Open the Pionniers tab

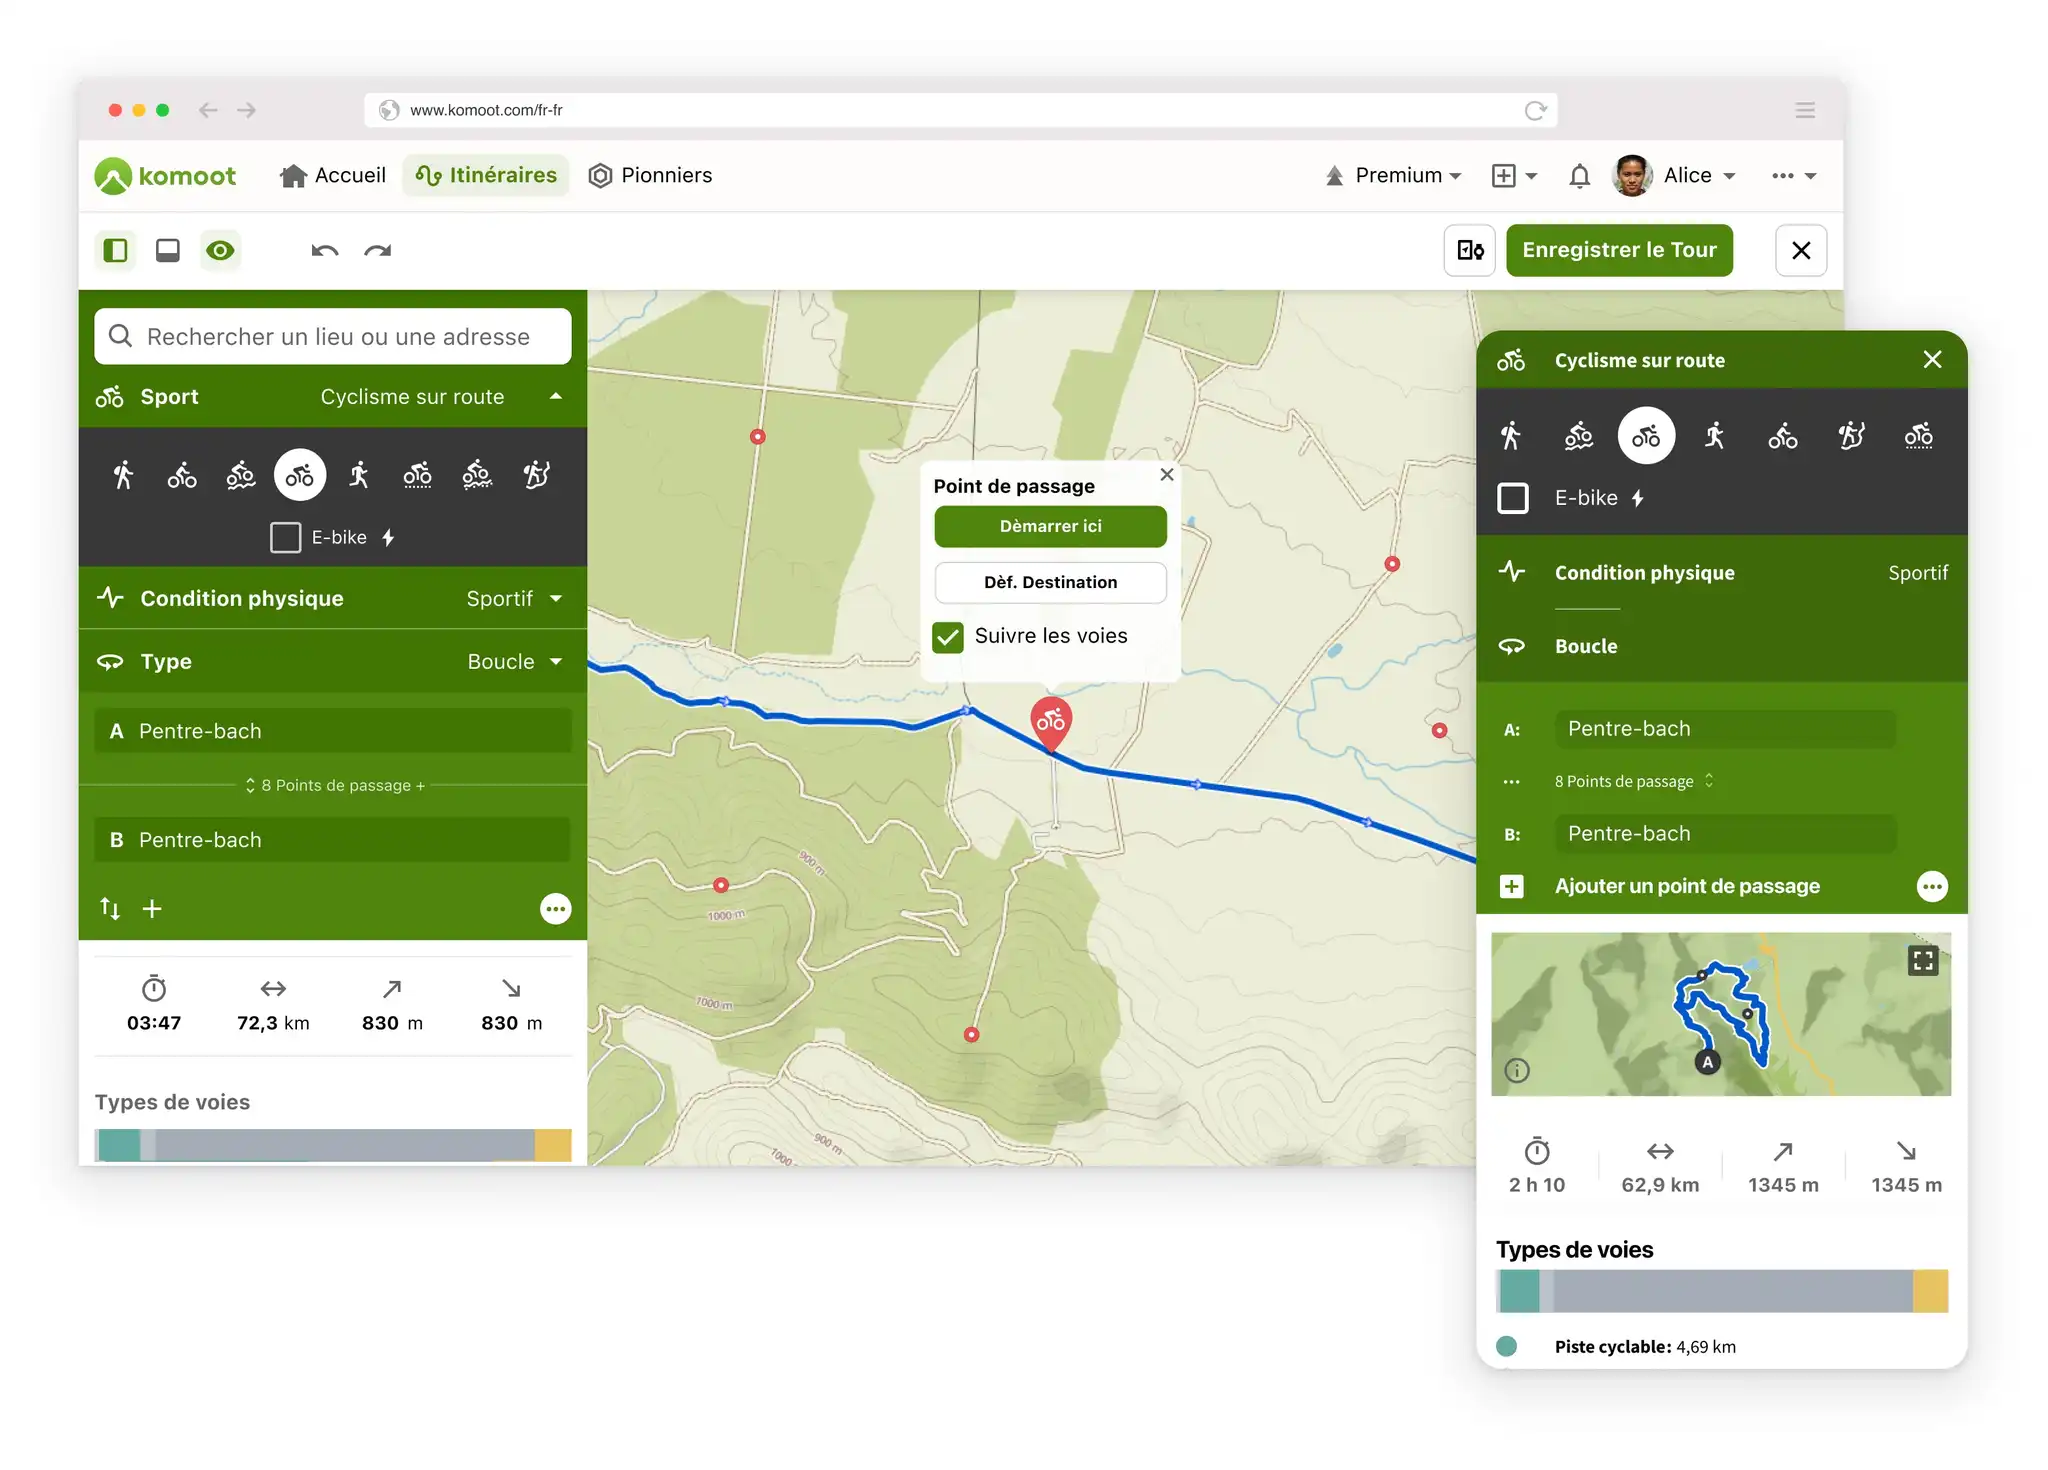tap(650, 176)
